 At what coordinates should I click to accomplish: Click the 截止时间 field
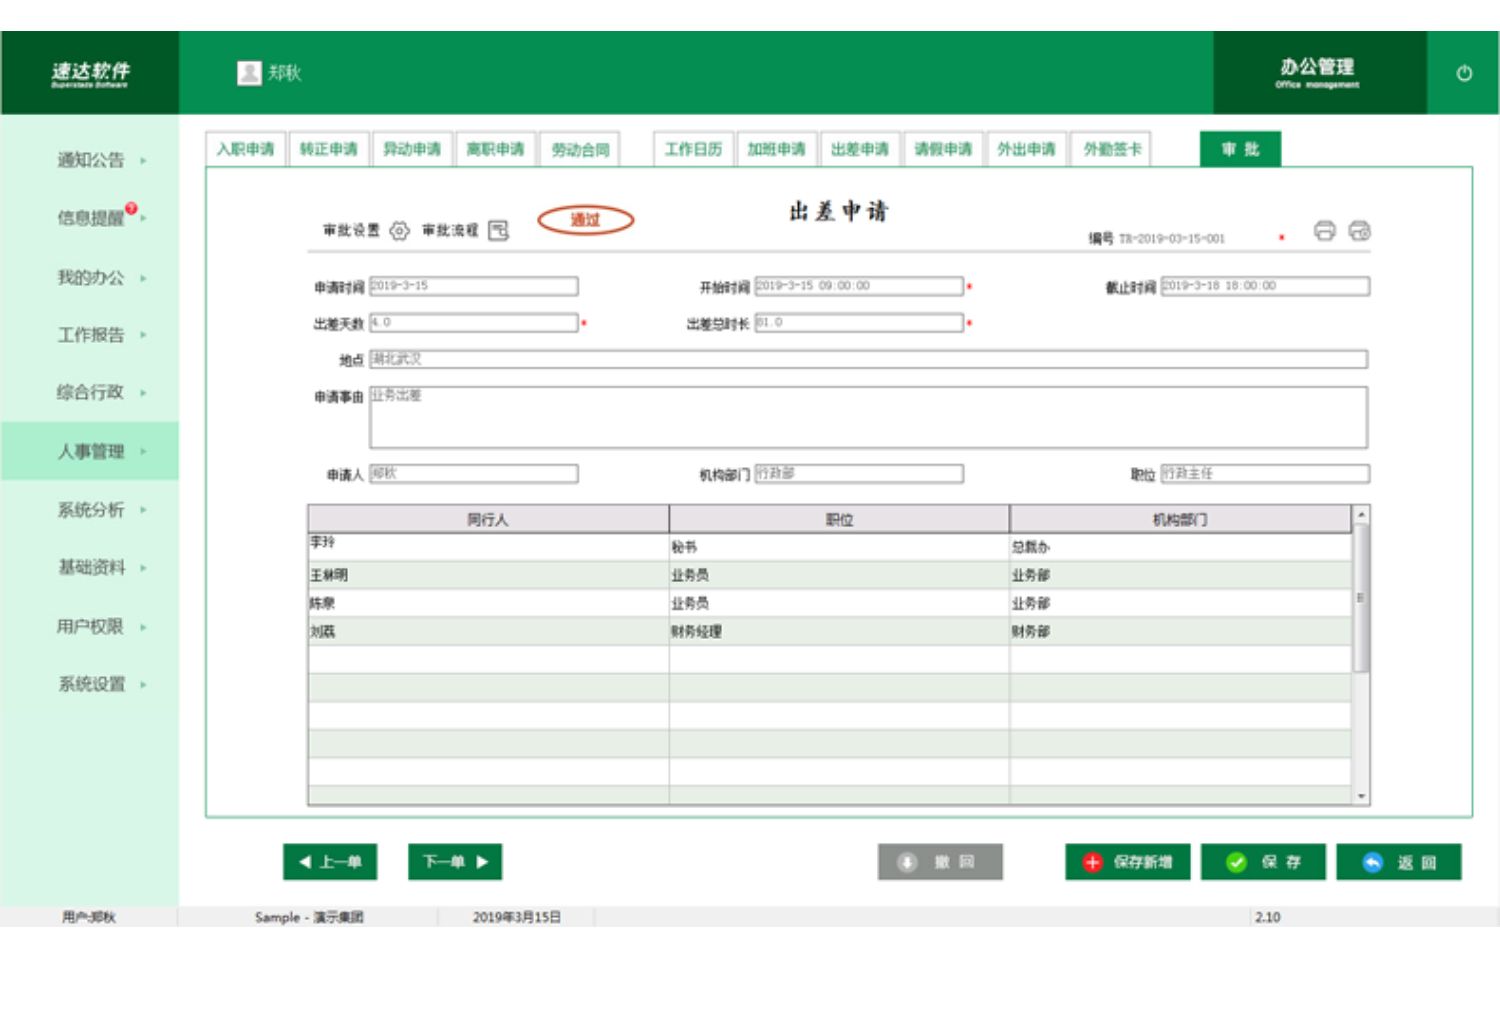click(x=1265, y=286)
